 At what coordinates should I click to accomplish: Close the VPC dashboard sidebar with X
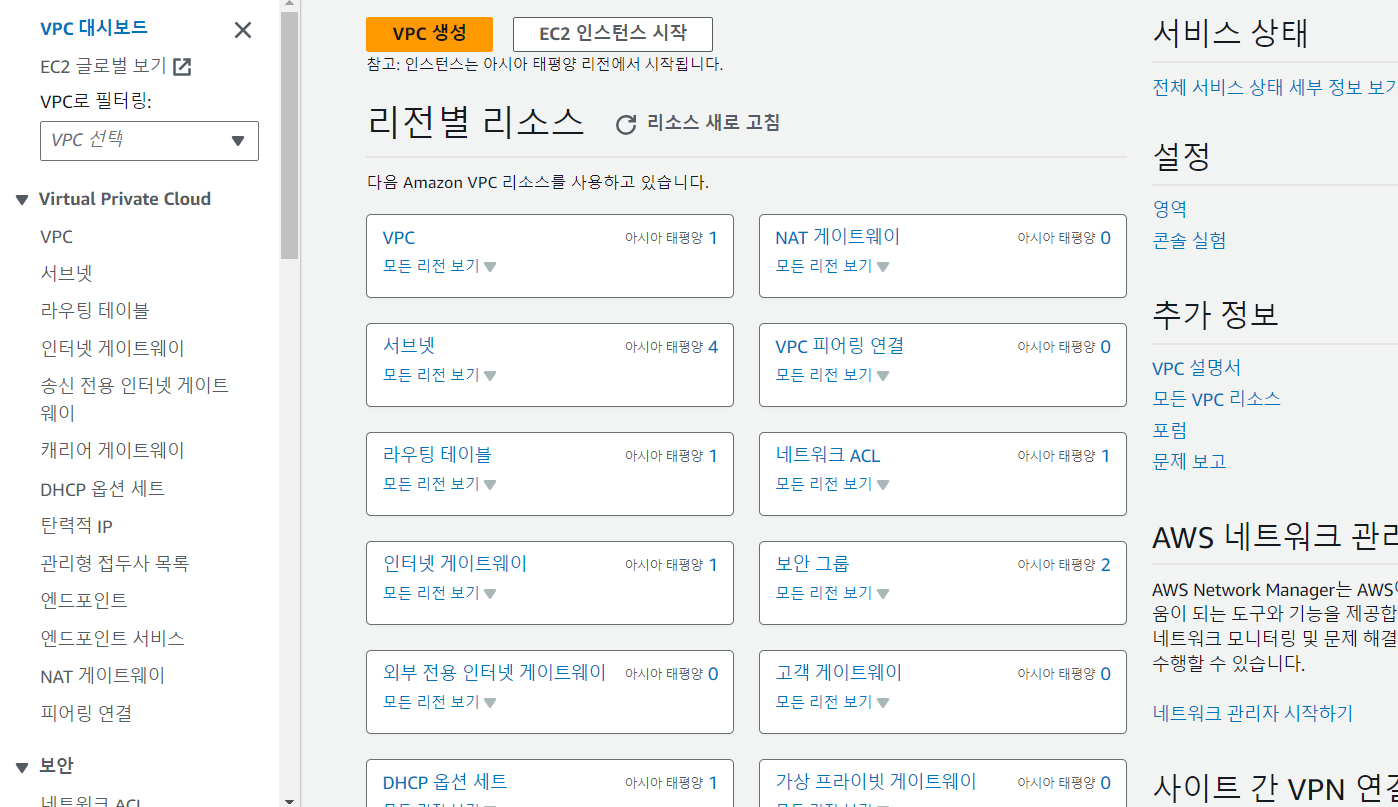pos(243,30)
